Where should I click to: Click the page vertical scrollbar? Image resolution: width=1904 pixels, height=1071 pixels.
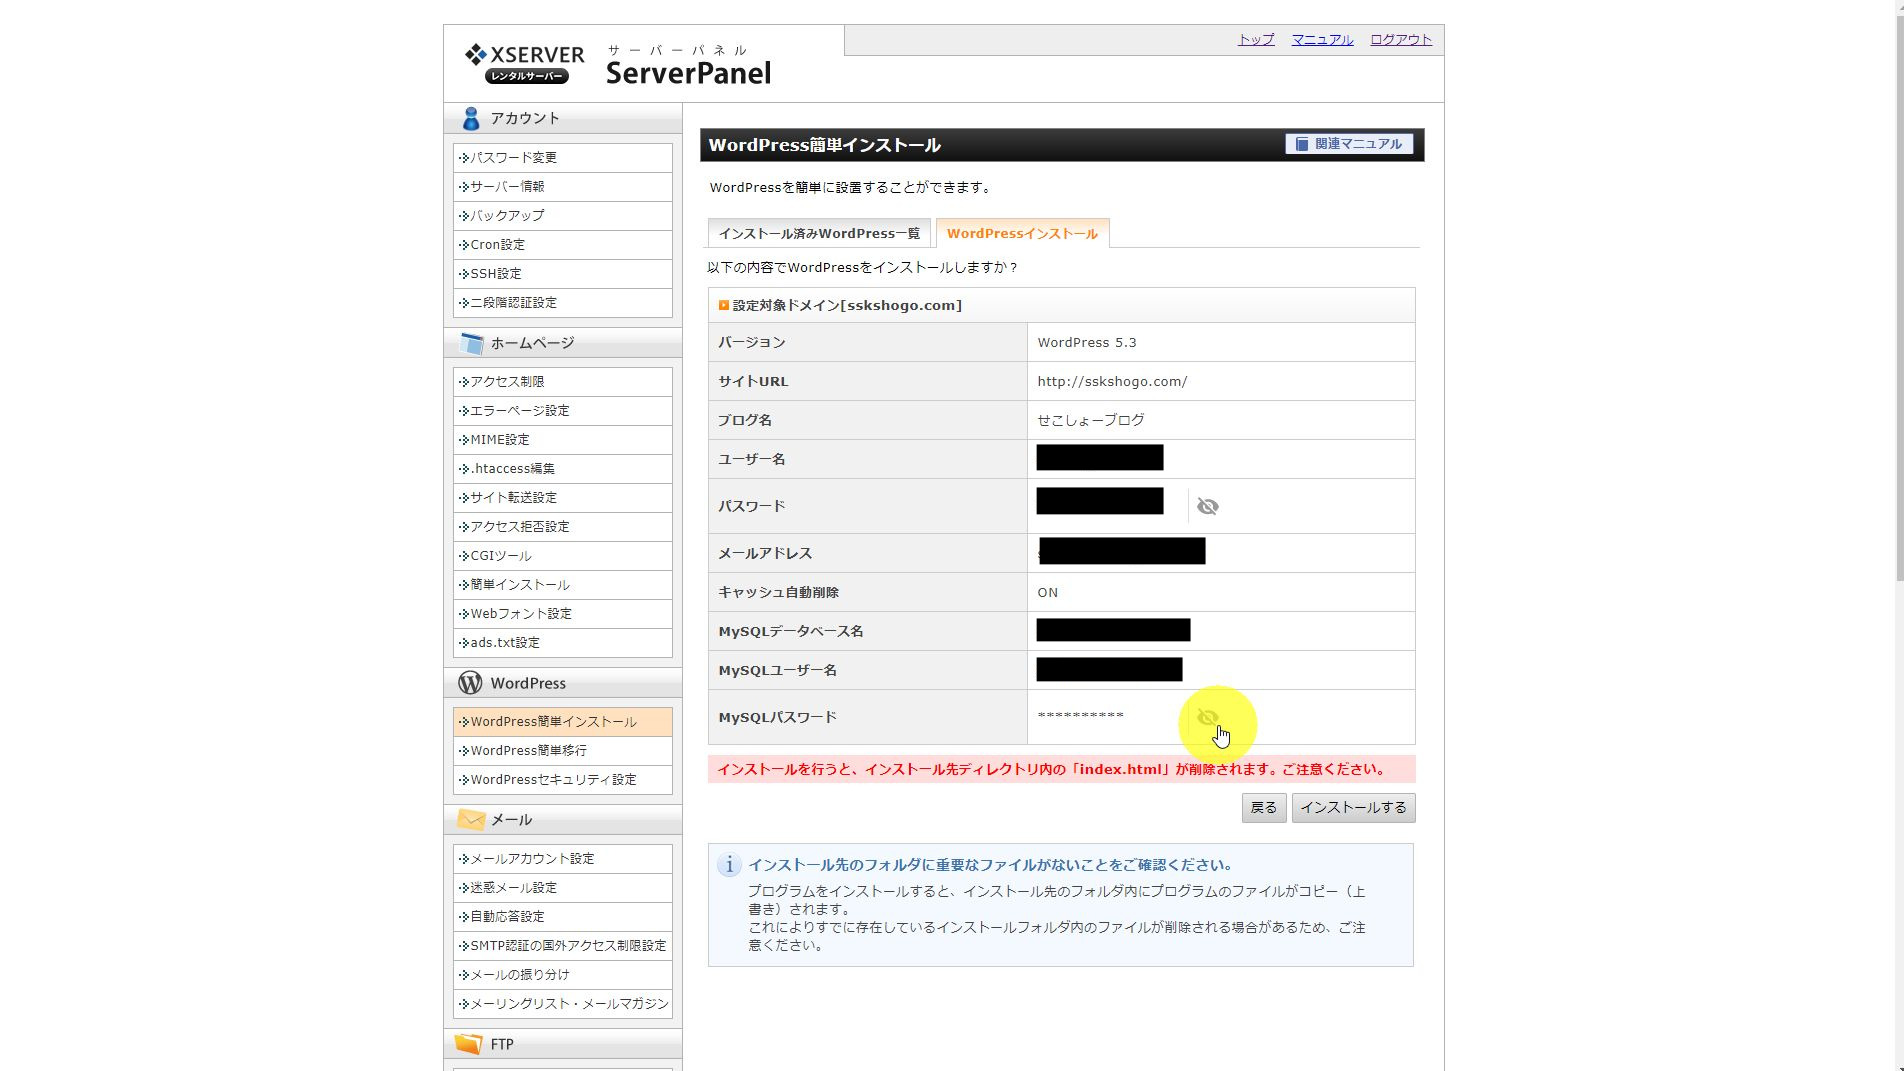[x=1899, y=300]
